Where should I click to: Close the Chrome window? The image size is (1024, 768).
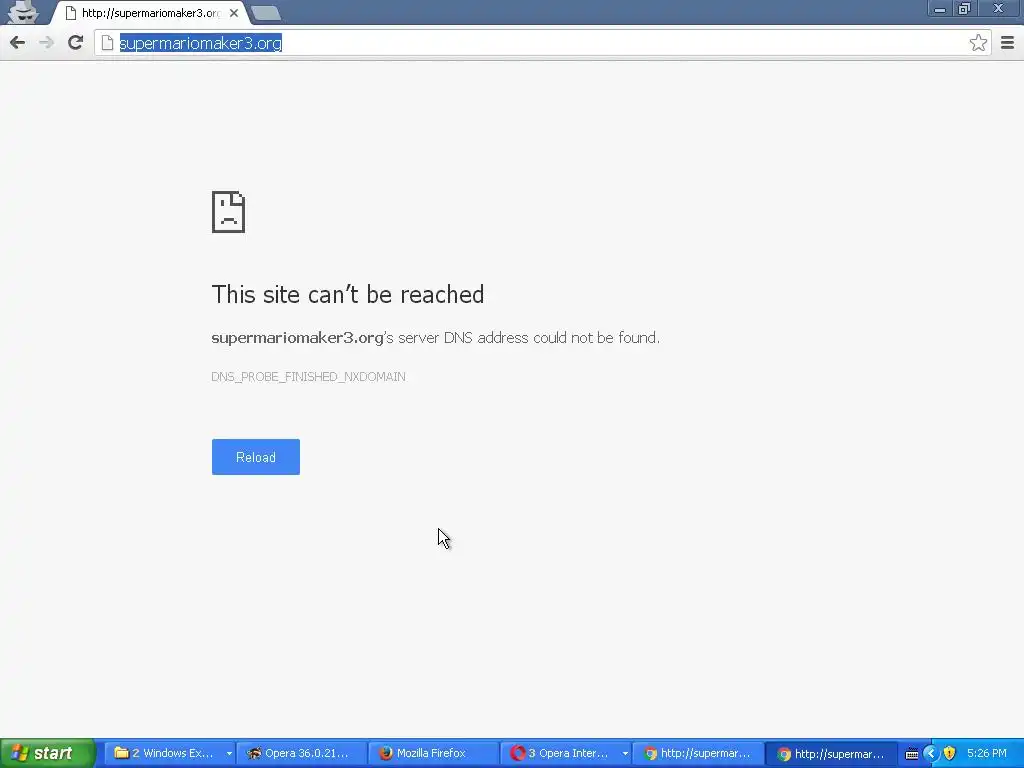(999, 8)
